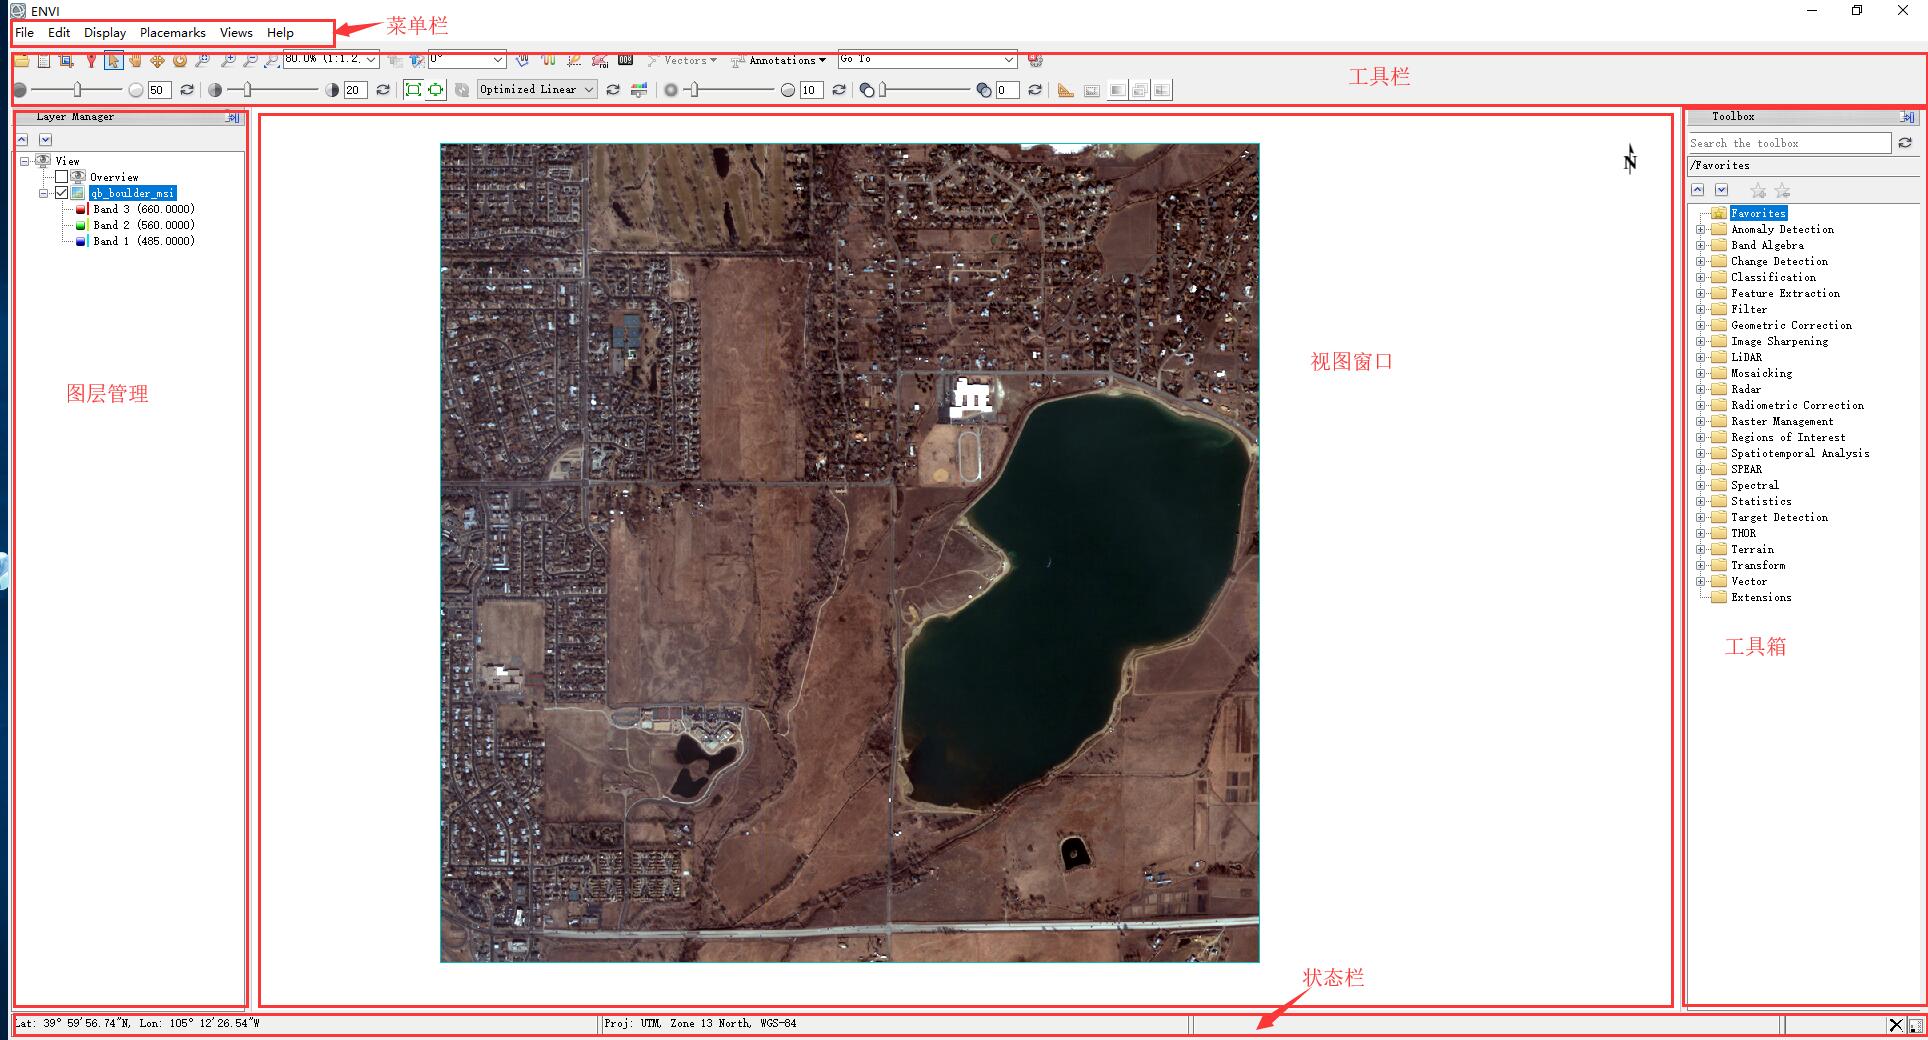Viewport: 1928px width, 1040px height.
Task: Open the Optimized Linear stretch dropdown
Action: (590, 89)
